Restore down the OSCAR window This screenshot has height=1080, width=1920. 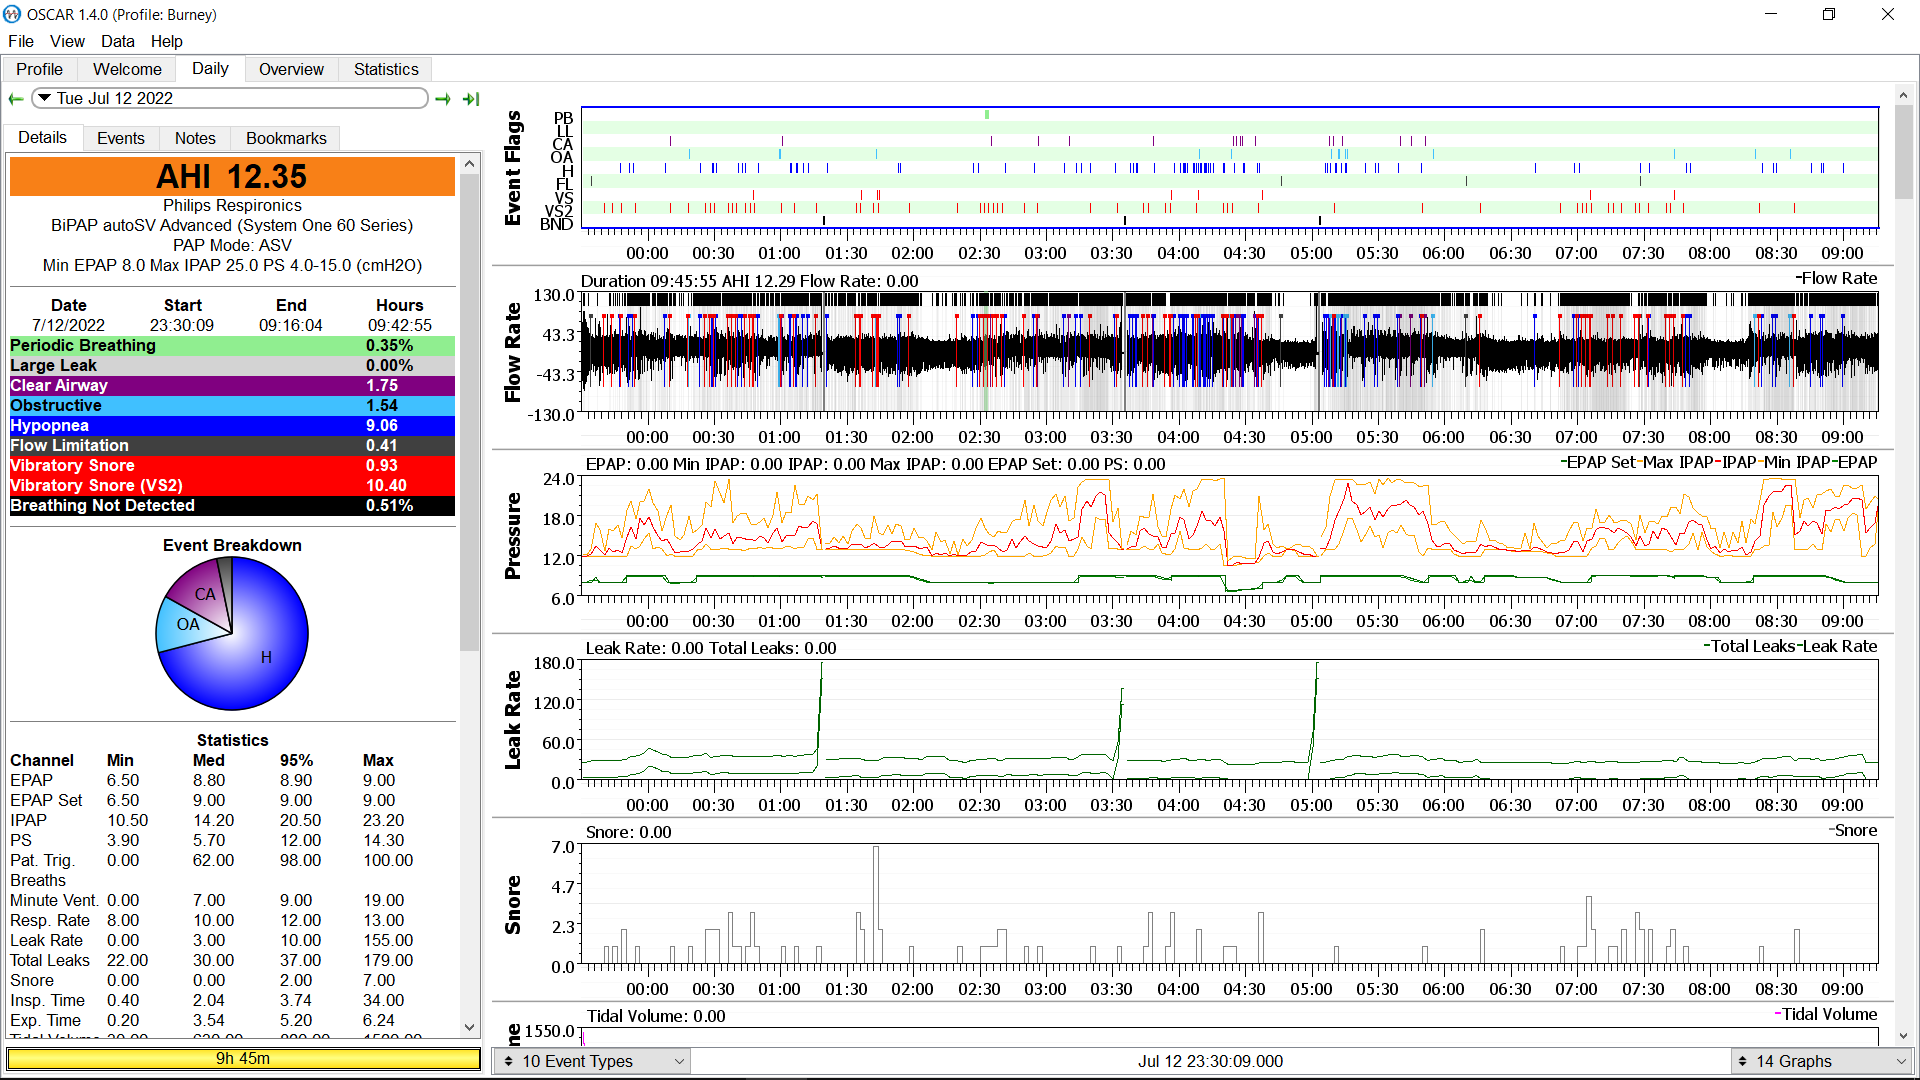pos(1829,14)
